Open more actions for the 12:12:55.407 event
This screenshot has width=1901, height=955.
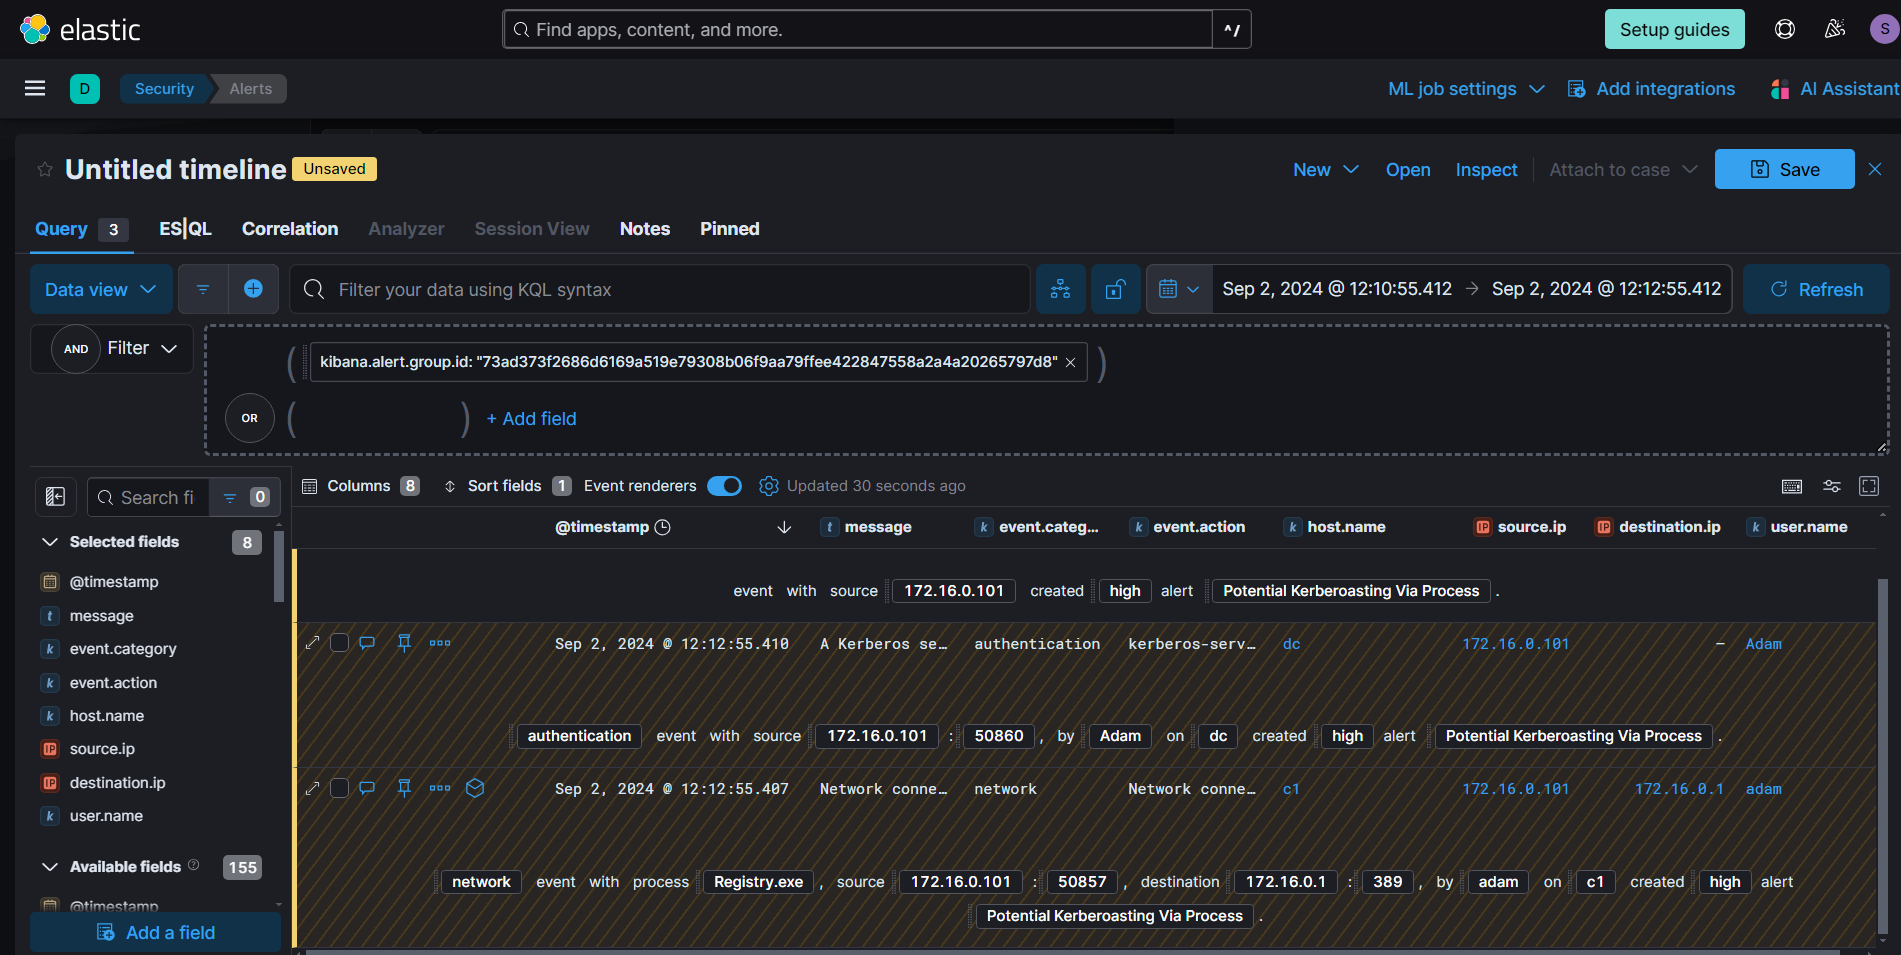(x=440, y=788)
